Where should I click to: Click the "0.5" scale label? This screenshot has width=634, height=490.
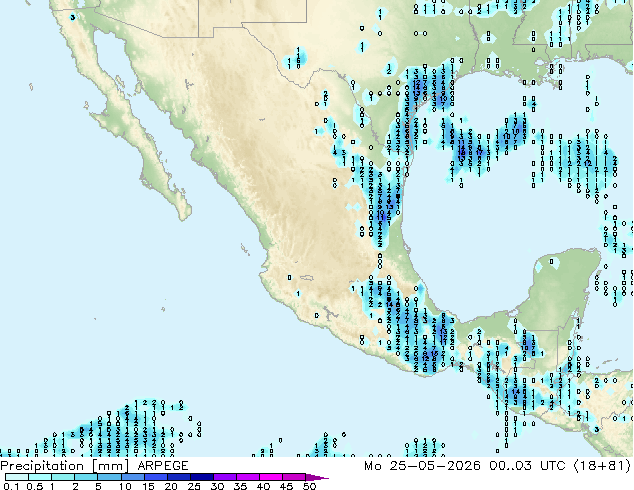(34, 486)
